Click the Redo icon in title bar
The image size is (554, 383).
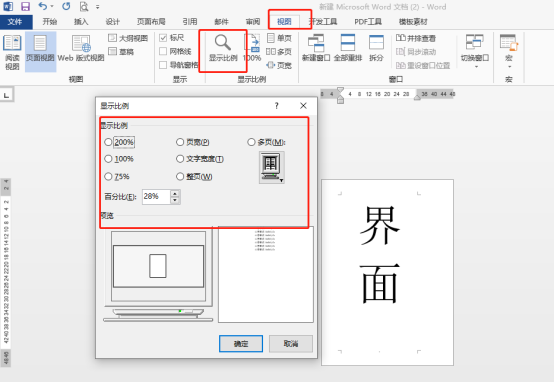click(66, 6)
